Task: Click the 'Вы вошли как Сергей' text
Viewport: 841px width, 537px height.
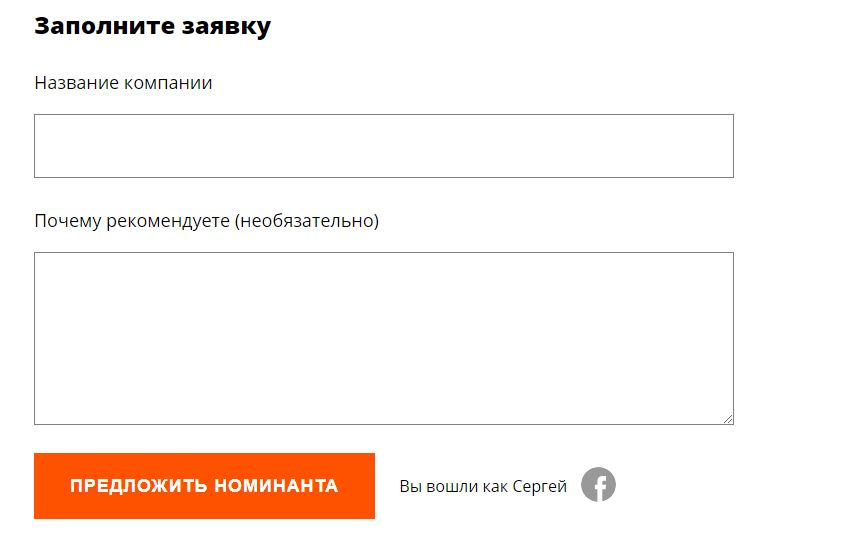Action: (483, 487)
